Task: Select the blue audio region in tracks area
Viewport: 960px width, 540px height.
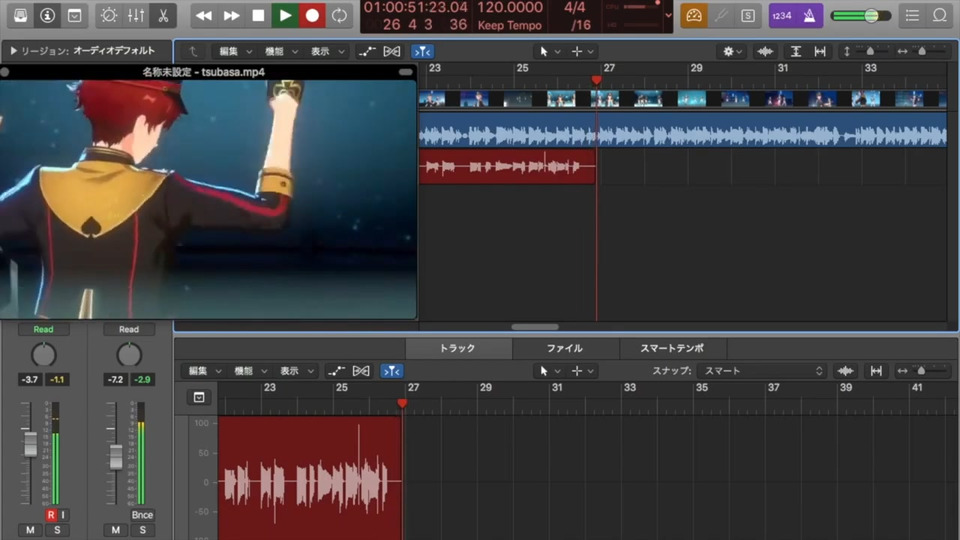Action: 683,129
